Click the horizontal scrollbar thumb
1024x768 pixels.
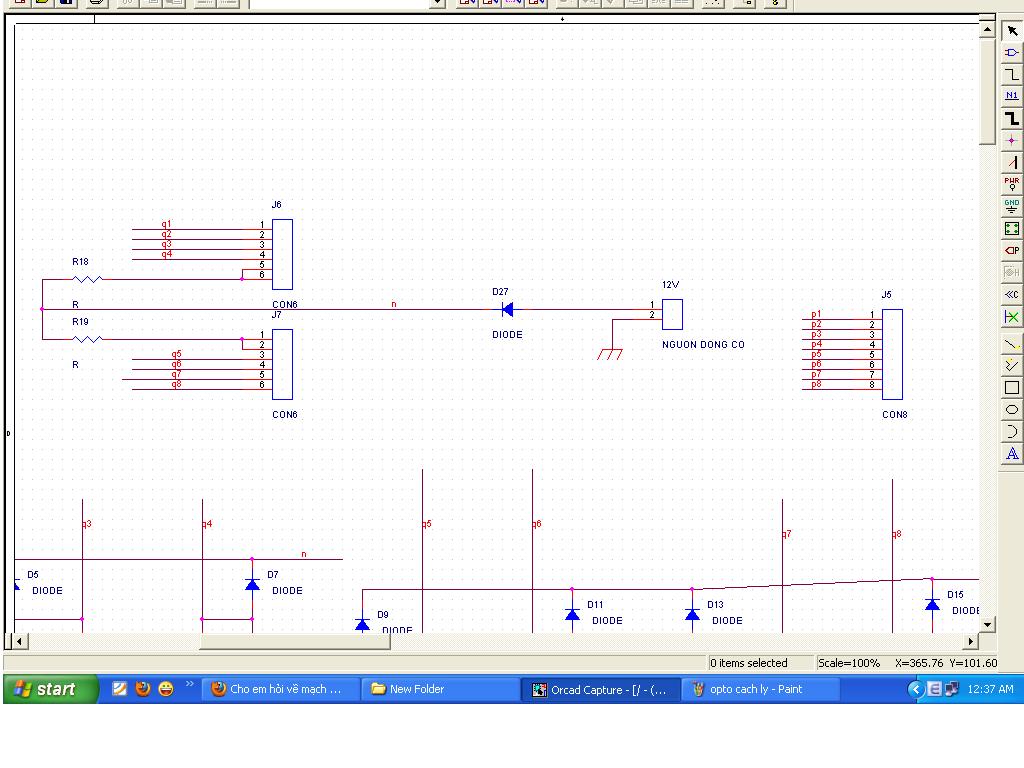tap(295, 641)
